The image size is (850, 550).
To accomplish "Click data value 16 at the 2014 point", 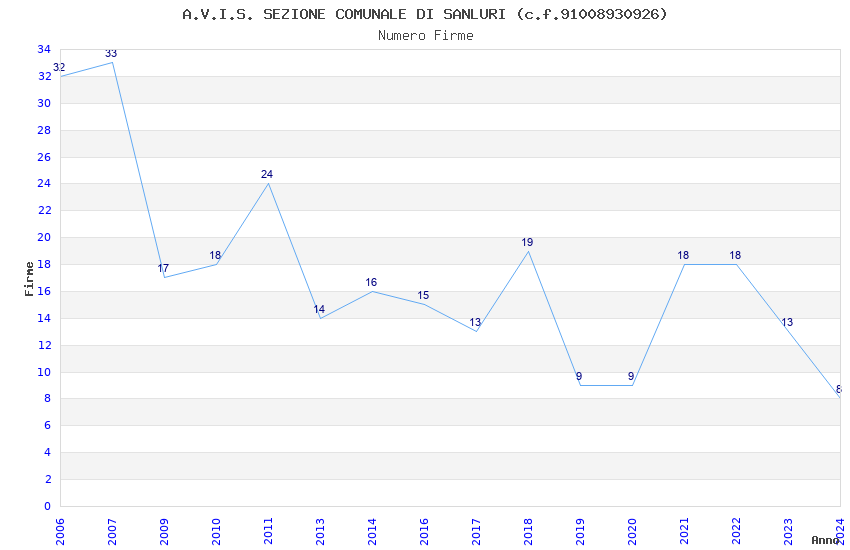I will tap(371, 282).
